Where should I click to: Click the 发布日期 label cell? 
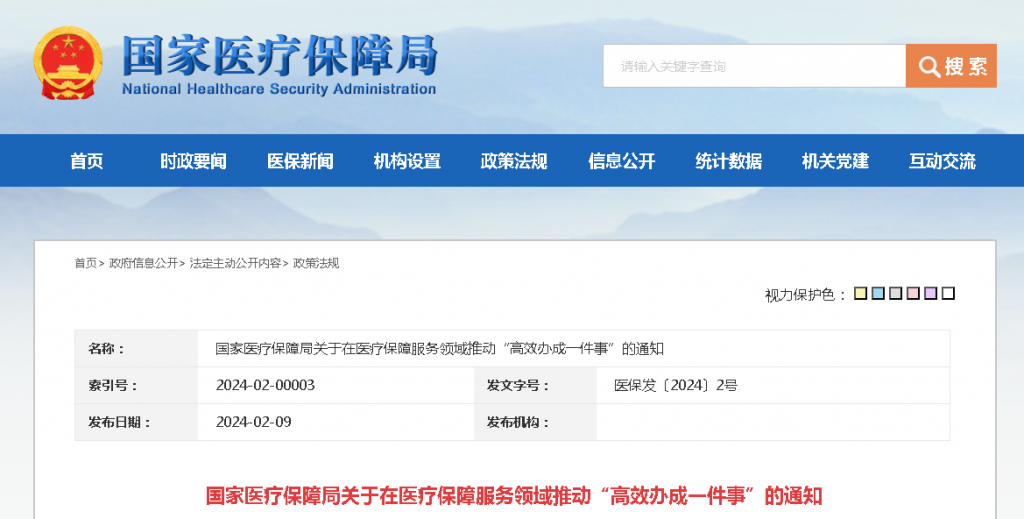pyautogui.click(x=136, y=422)
